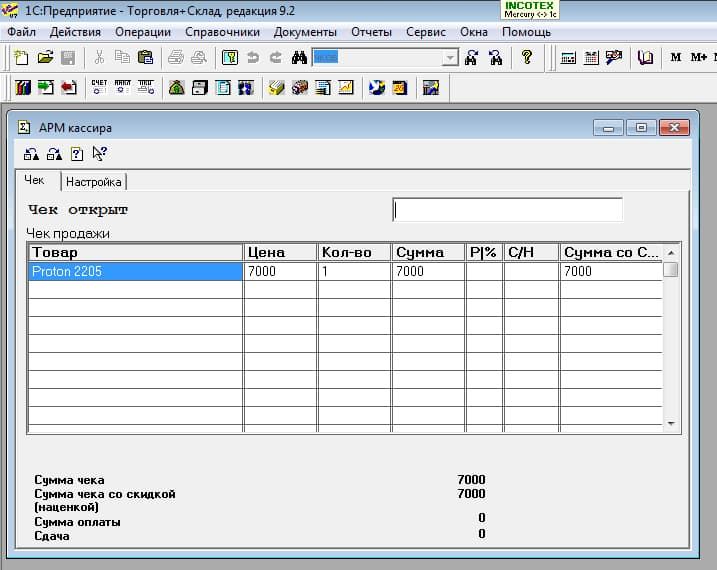Viewport: 717px width, 570px height.
Task: Open the Документы menu
Action: point(305,32)
